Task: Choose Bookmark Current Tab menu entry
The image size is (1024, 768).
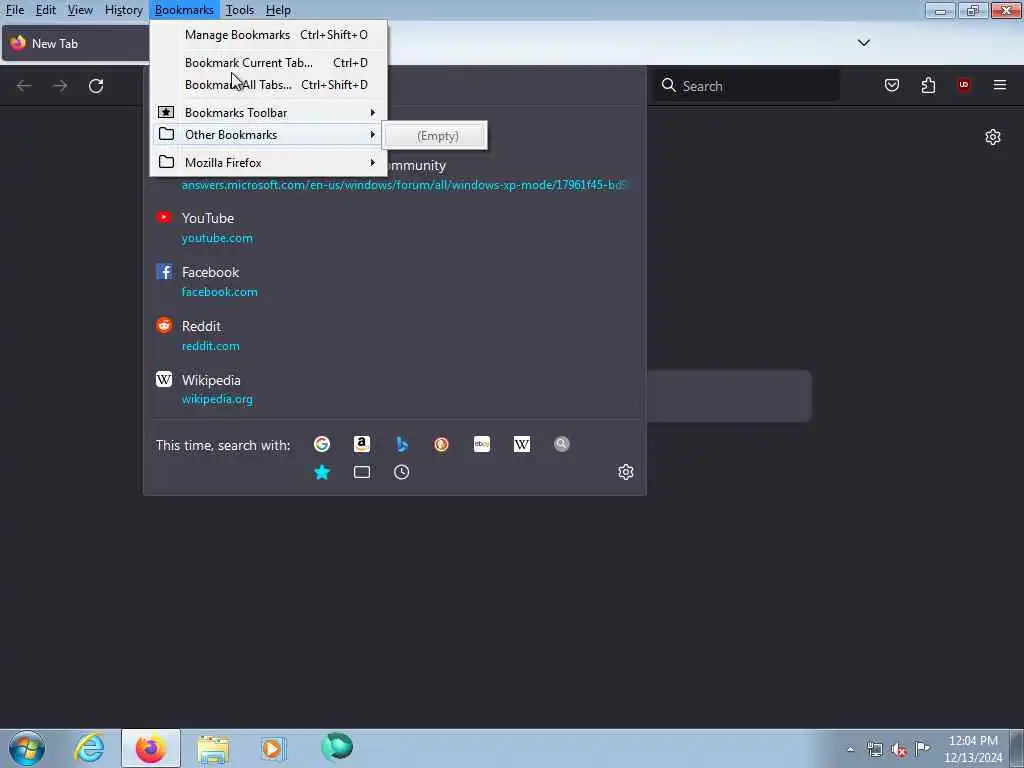Action: [269, 63]
